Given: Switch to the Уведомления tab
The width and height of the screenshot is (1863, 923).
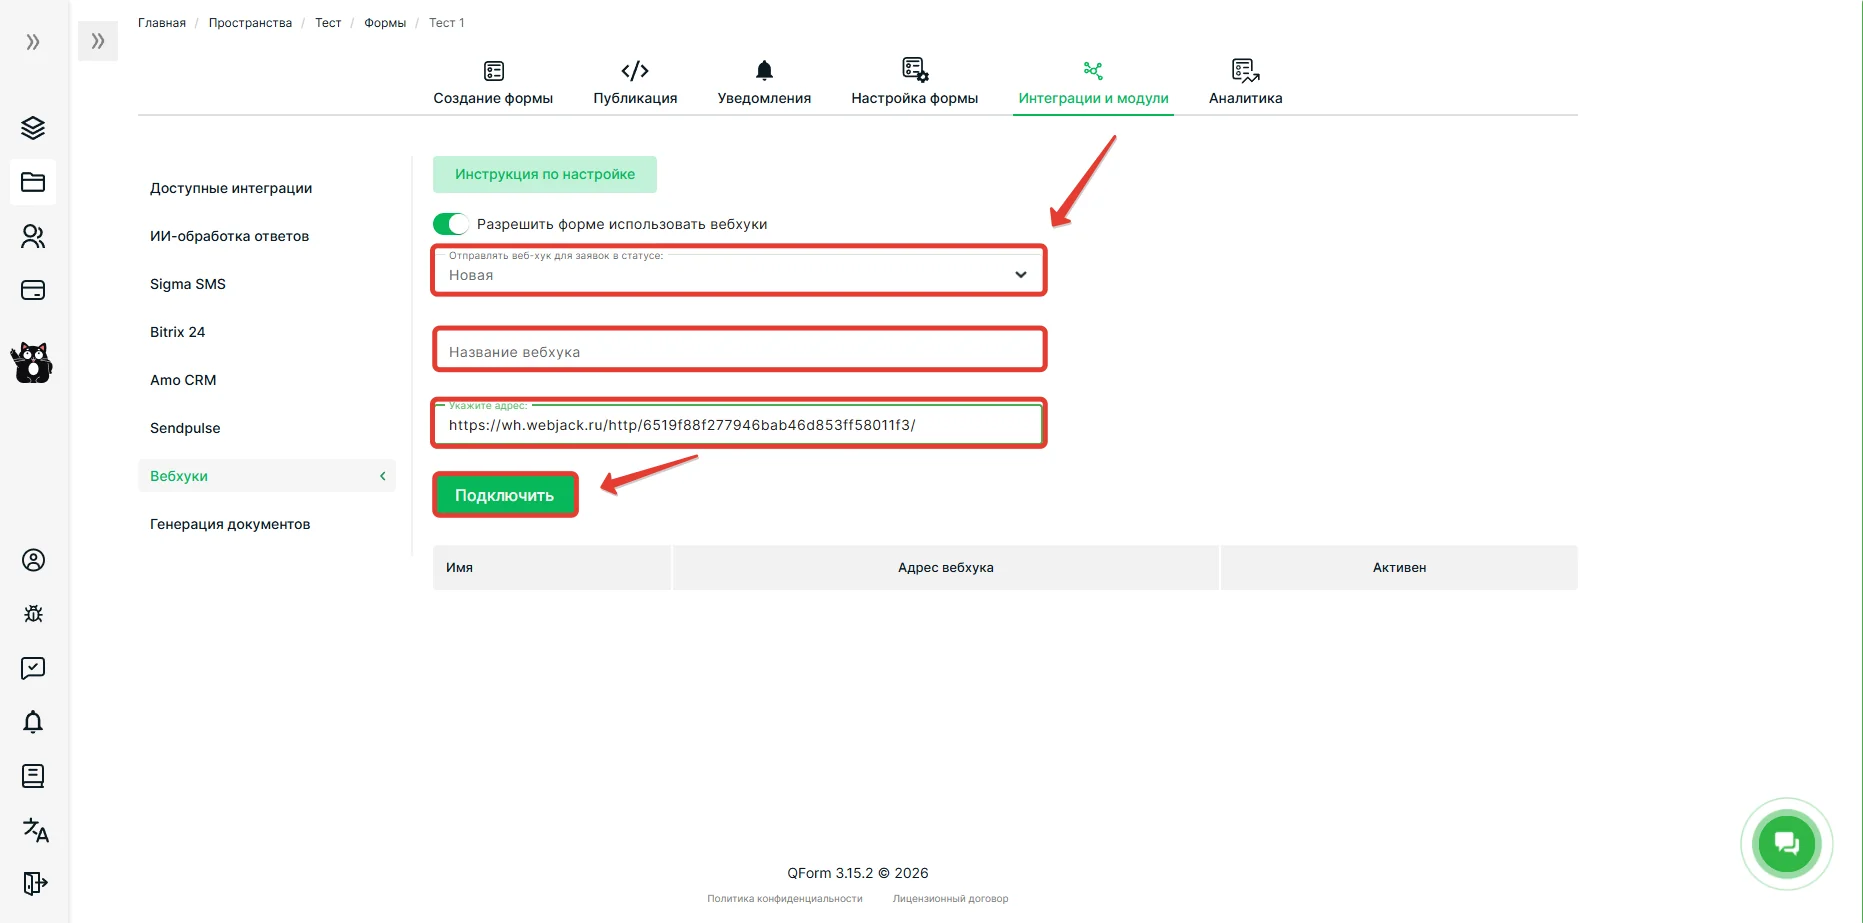Looking at the screenshot, I should pos(764,83).
